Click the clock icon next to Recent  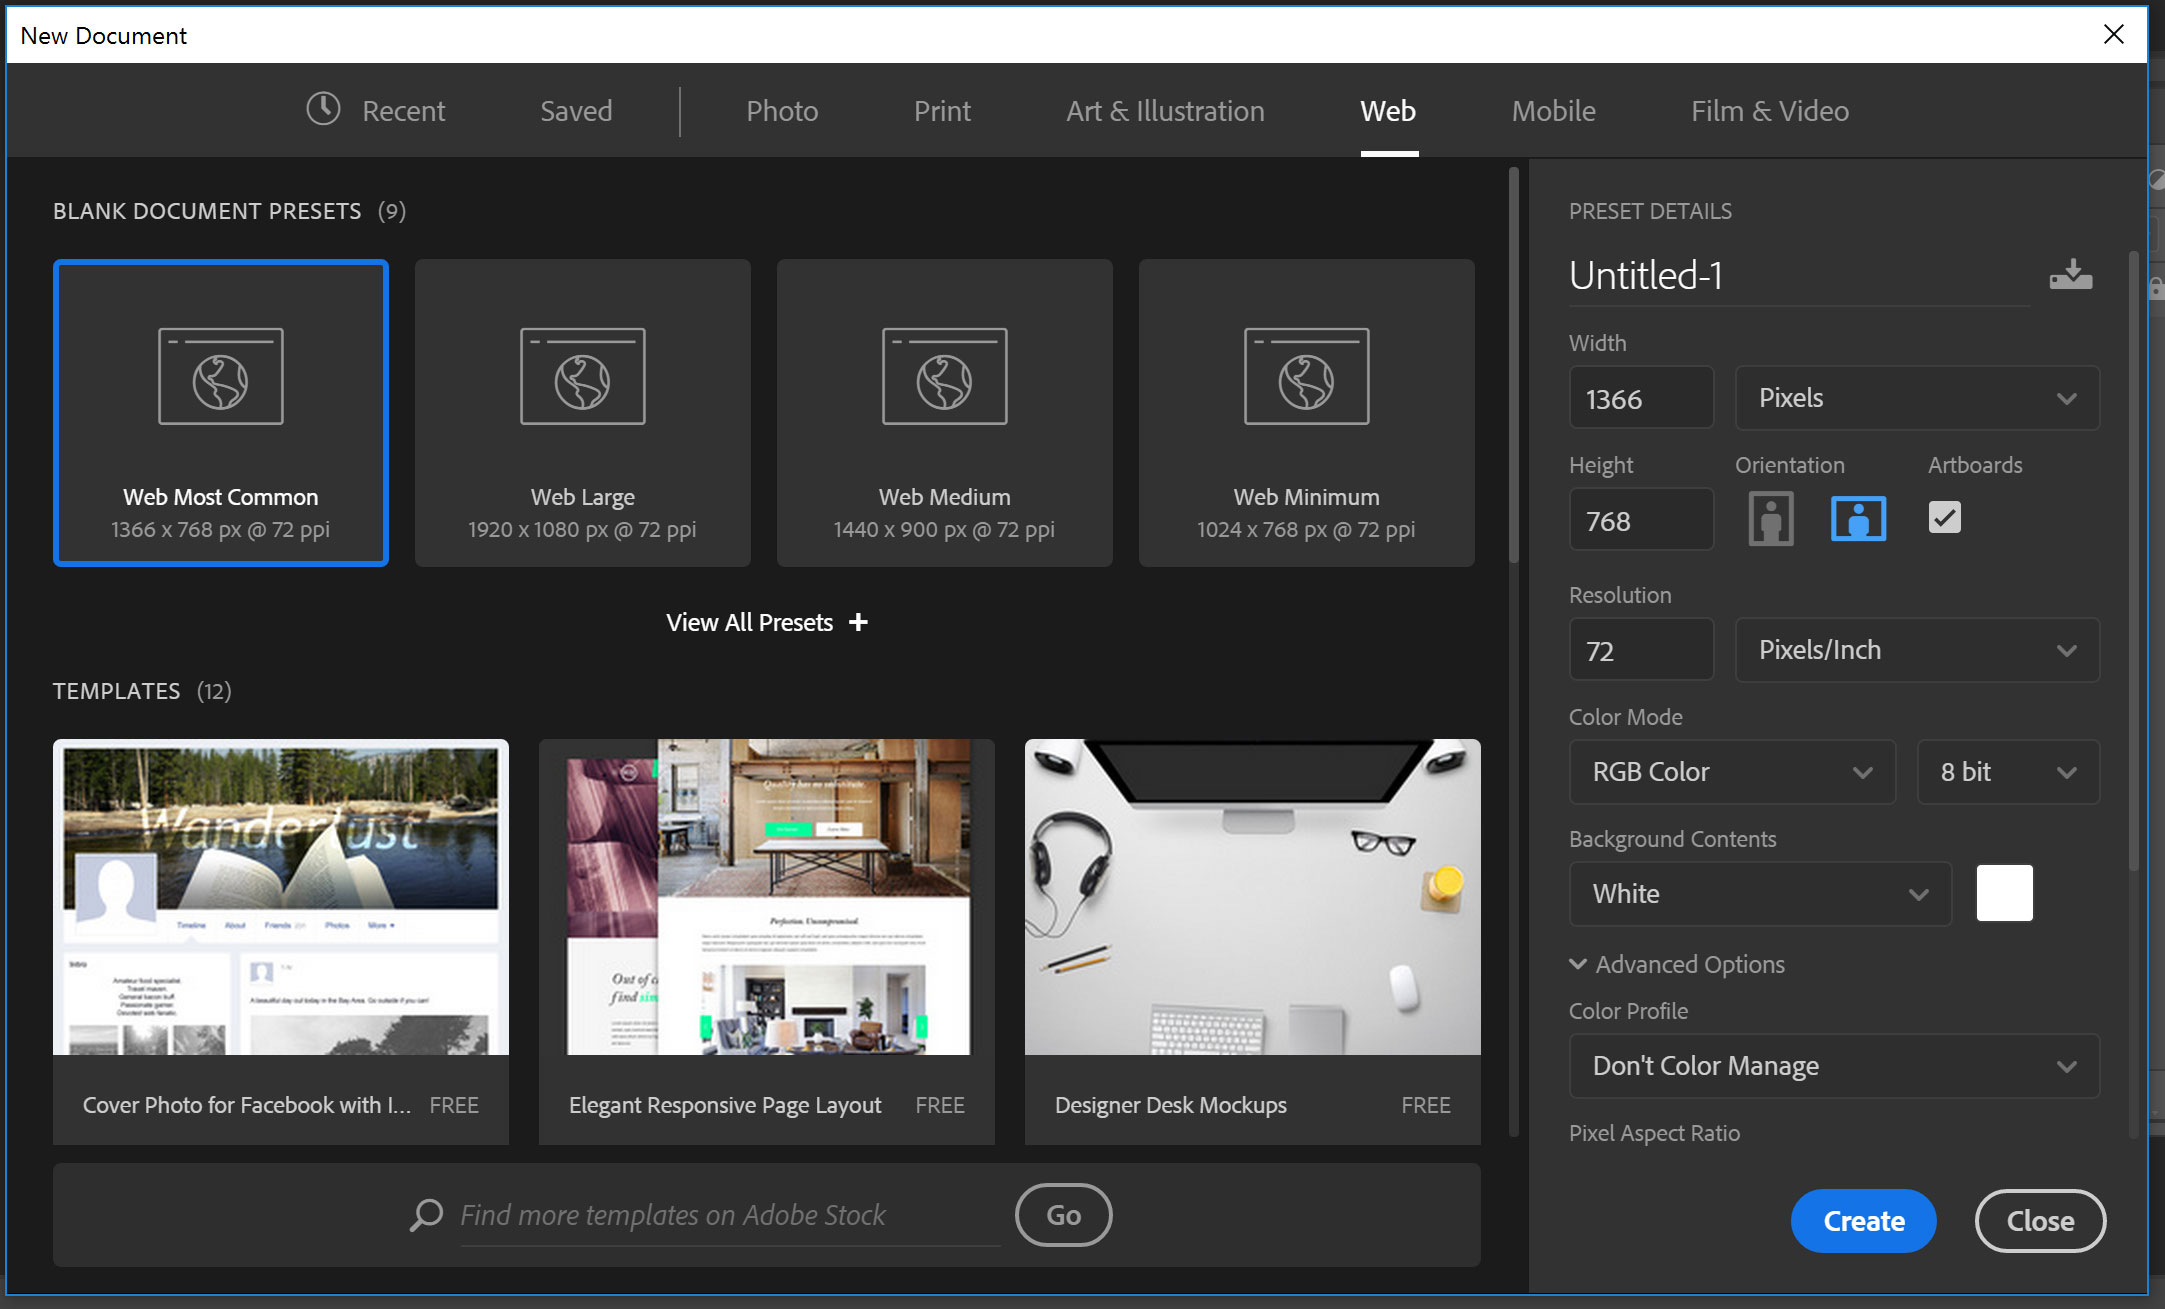point(323,109)
